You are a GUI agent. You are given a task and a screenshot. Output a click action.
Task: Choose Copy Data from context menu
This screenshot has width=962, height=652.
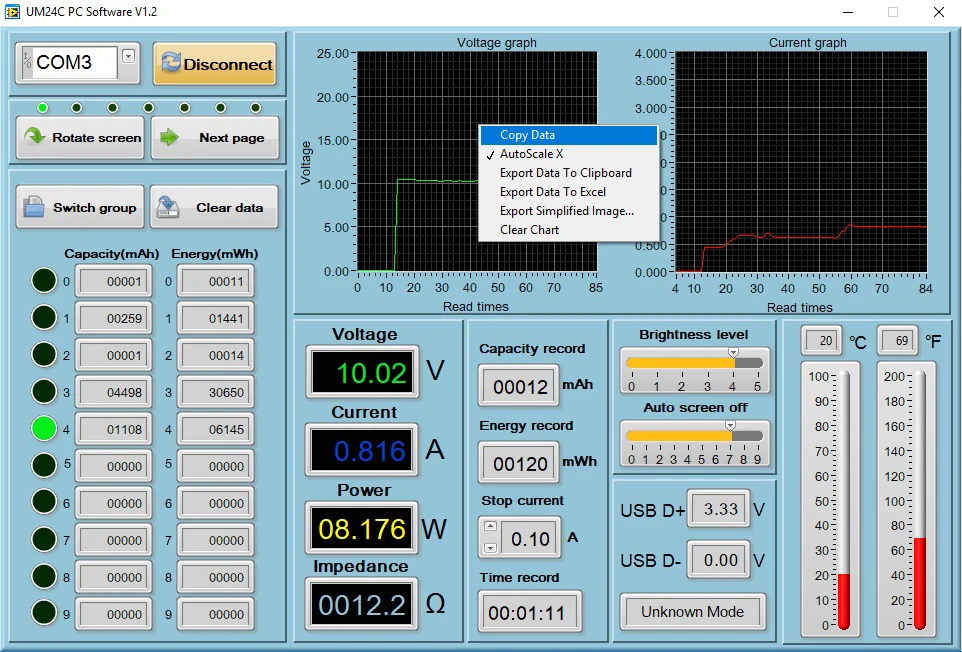pos(528,135)
